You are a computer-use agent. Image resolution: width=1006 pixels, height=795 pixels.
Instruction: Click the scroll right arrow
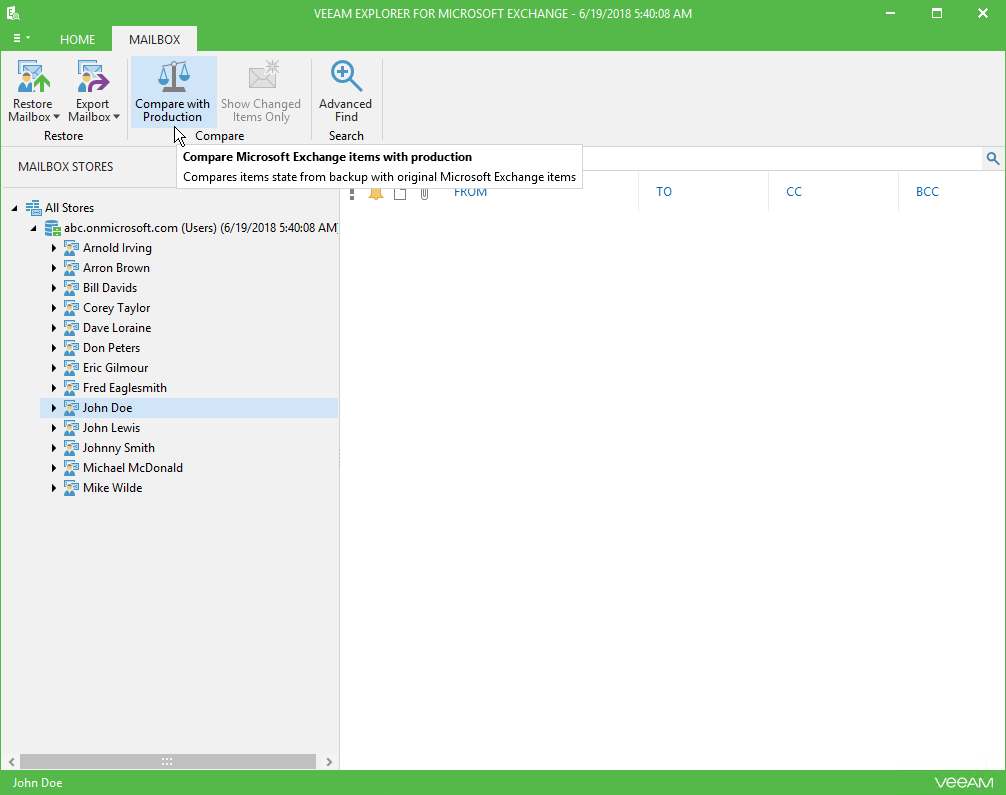click(328, 762)
